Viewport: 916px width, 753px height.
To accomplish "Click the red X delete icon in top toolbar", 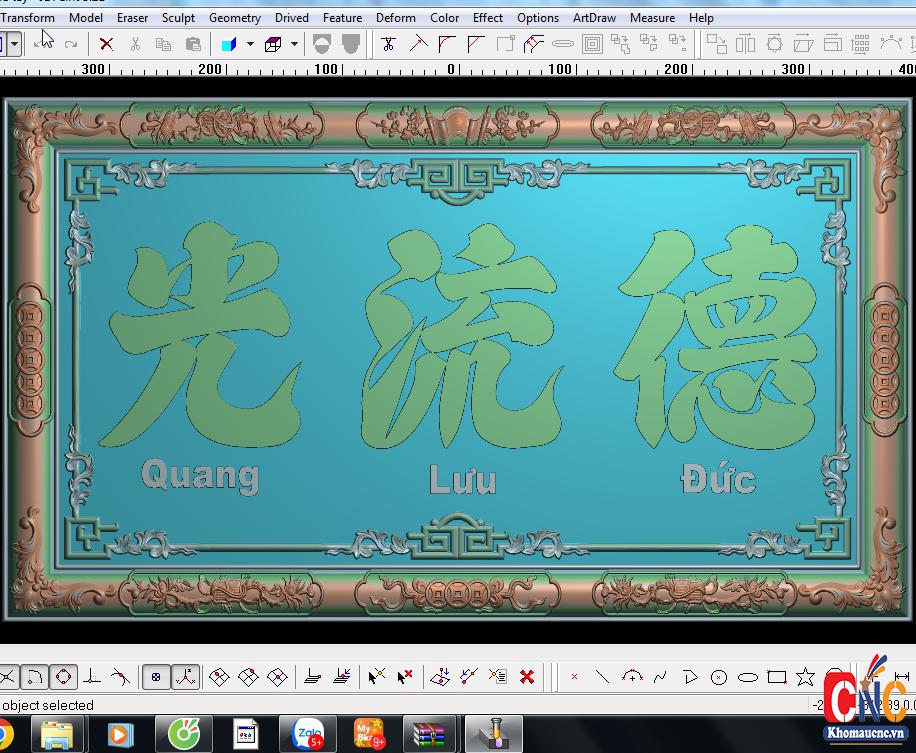I will click(x=106, y=44).
